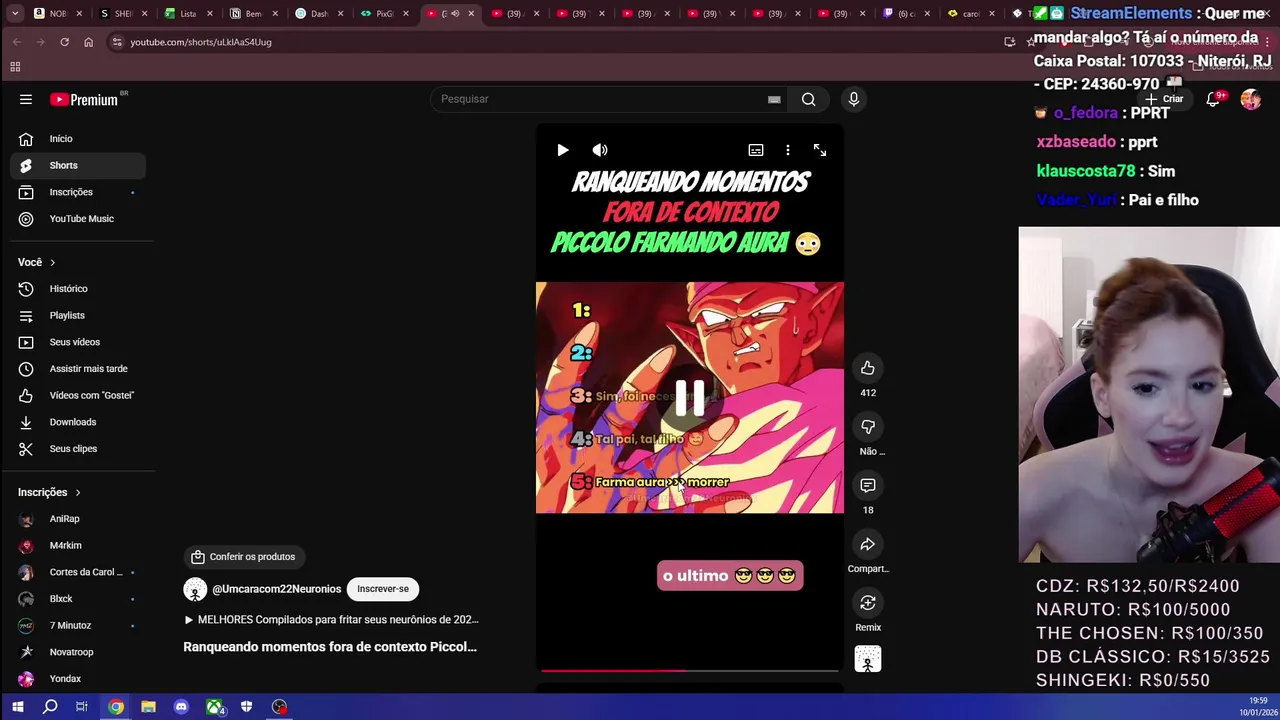Click the Short title Ranqueando momentos
Image resolution: width=1280 pixels, height=720 pixels.
[330, 647]
